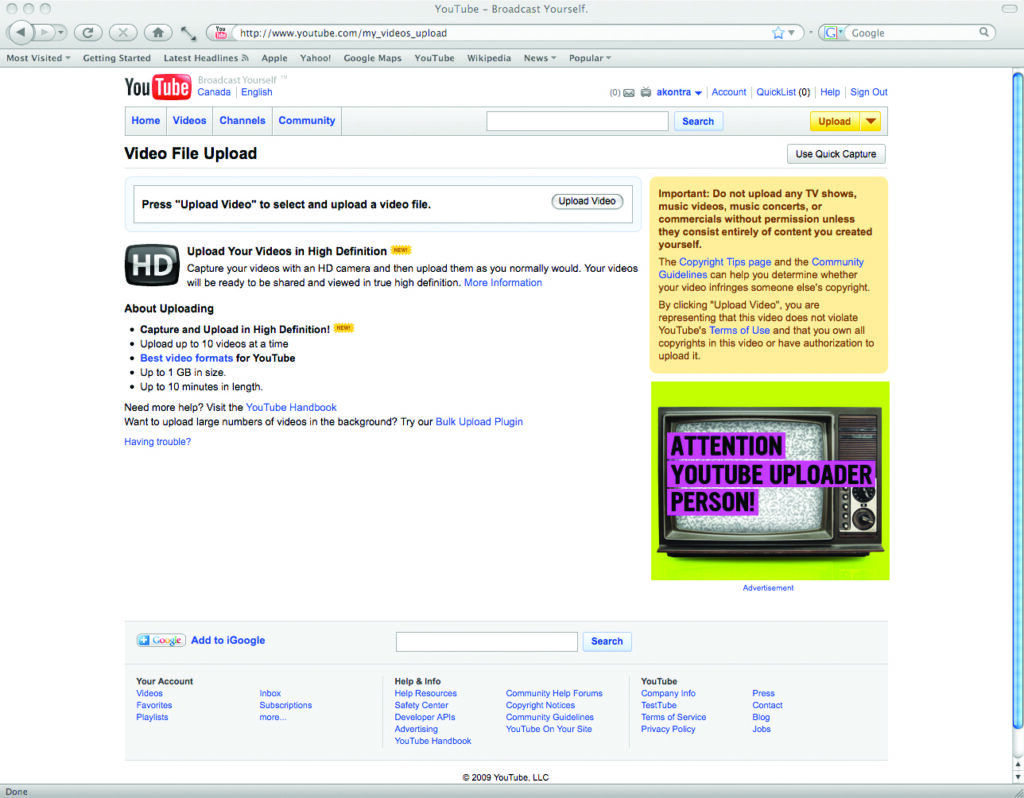This screenshot has width=1024, height=798.
Task: Open Google Maps bookmark
Action: pyautogui.click(x=373, y=58)
